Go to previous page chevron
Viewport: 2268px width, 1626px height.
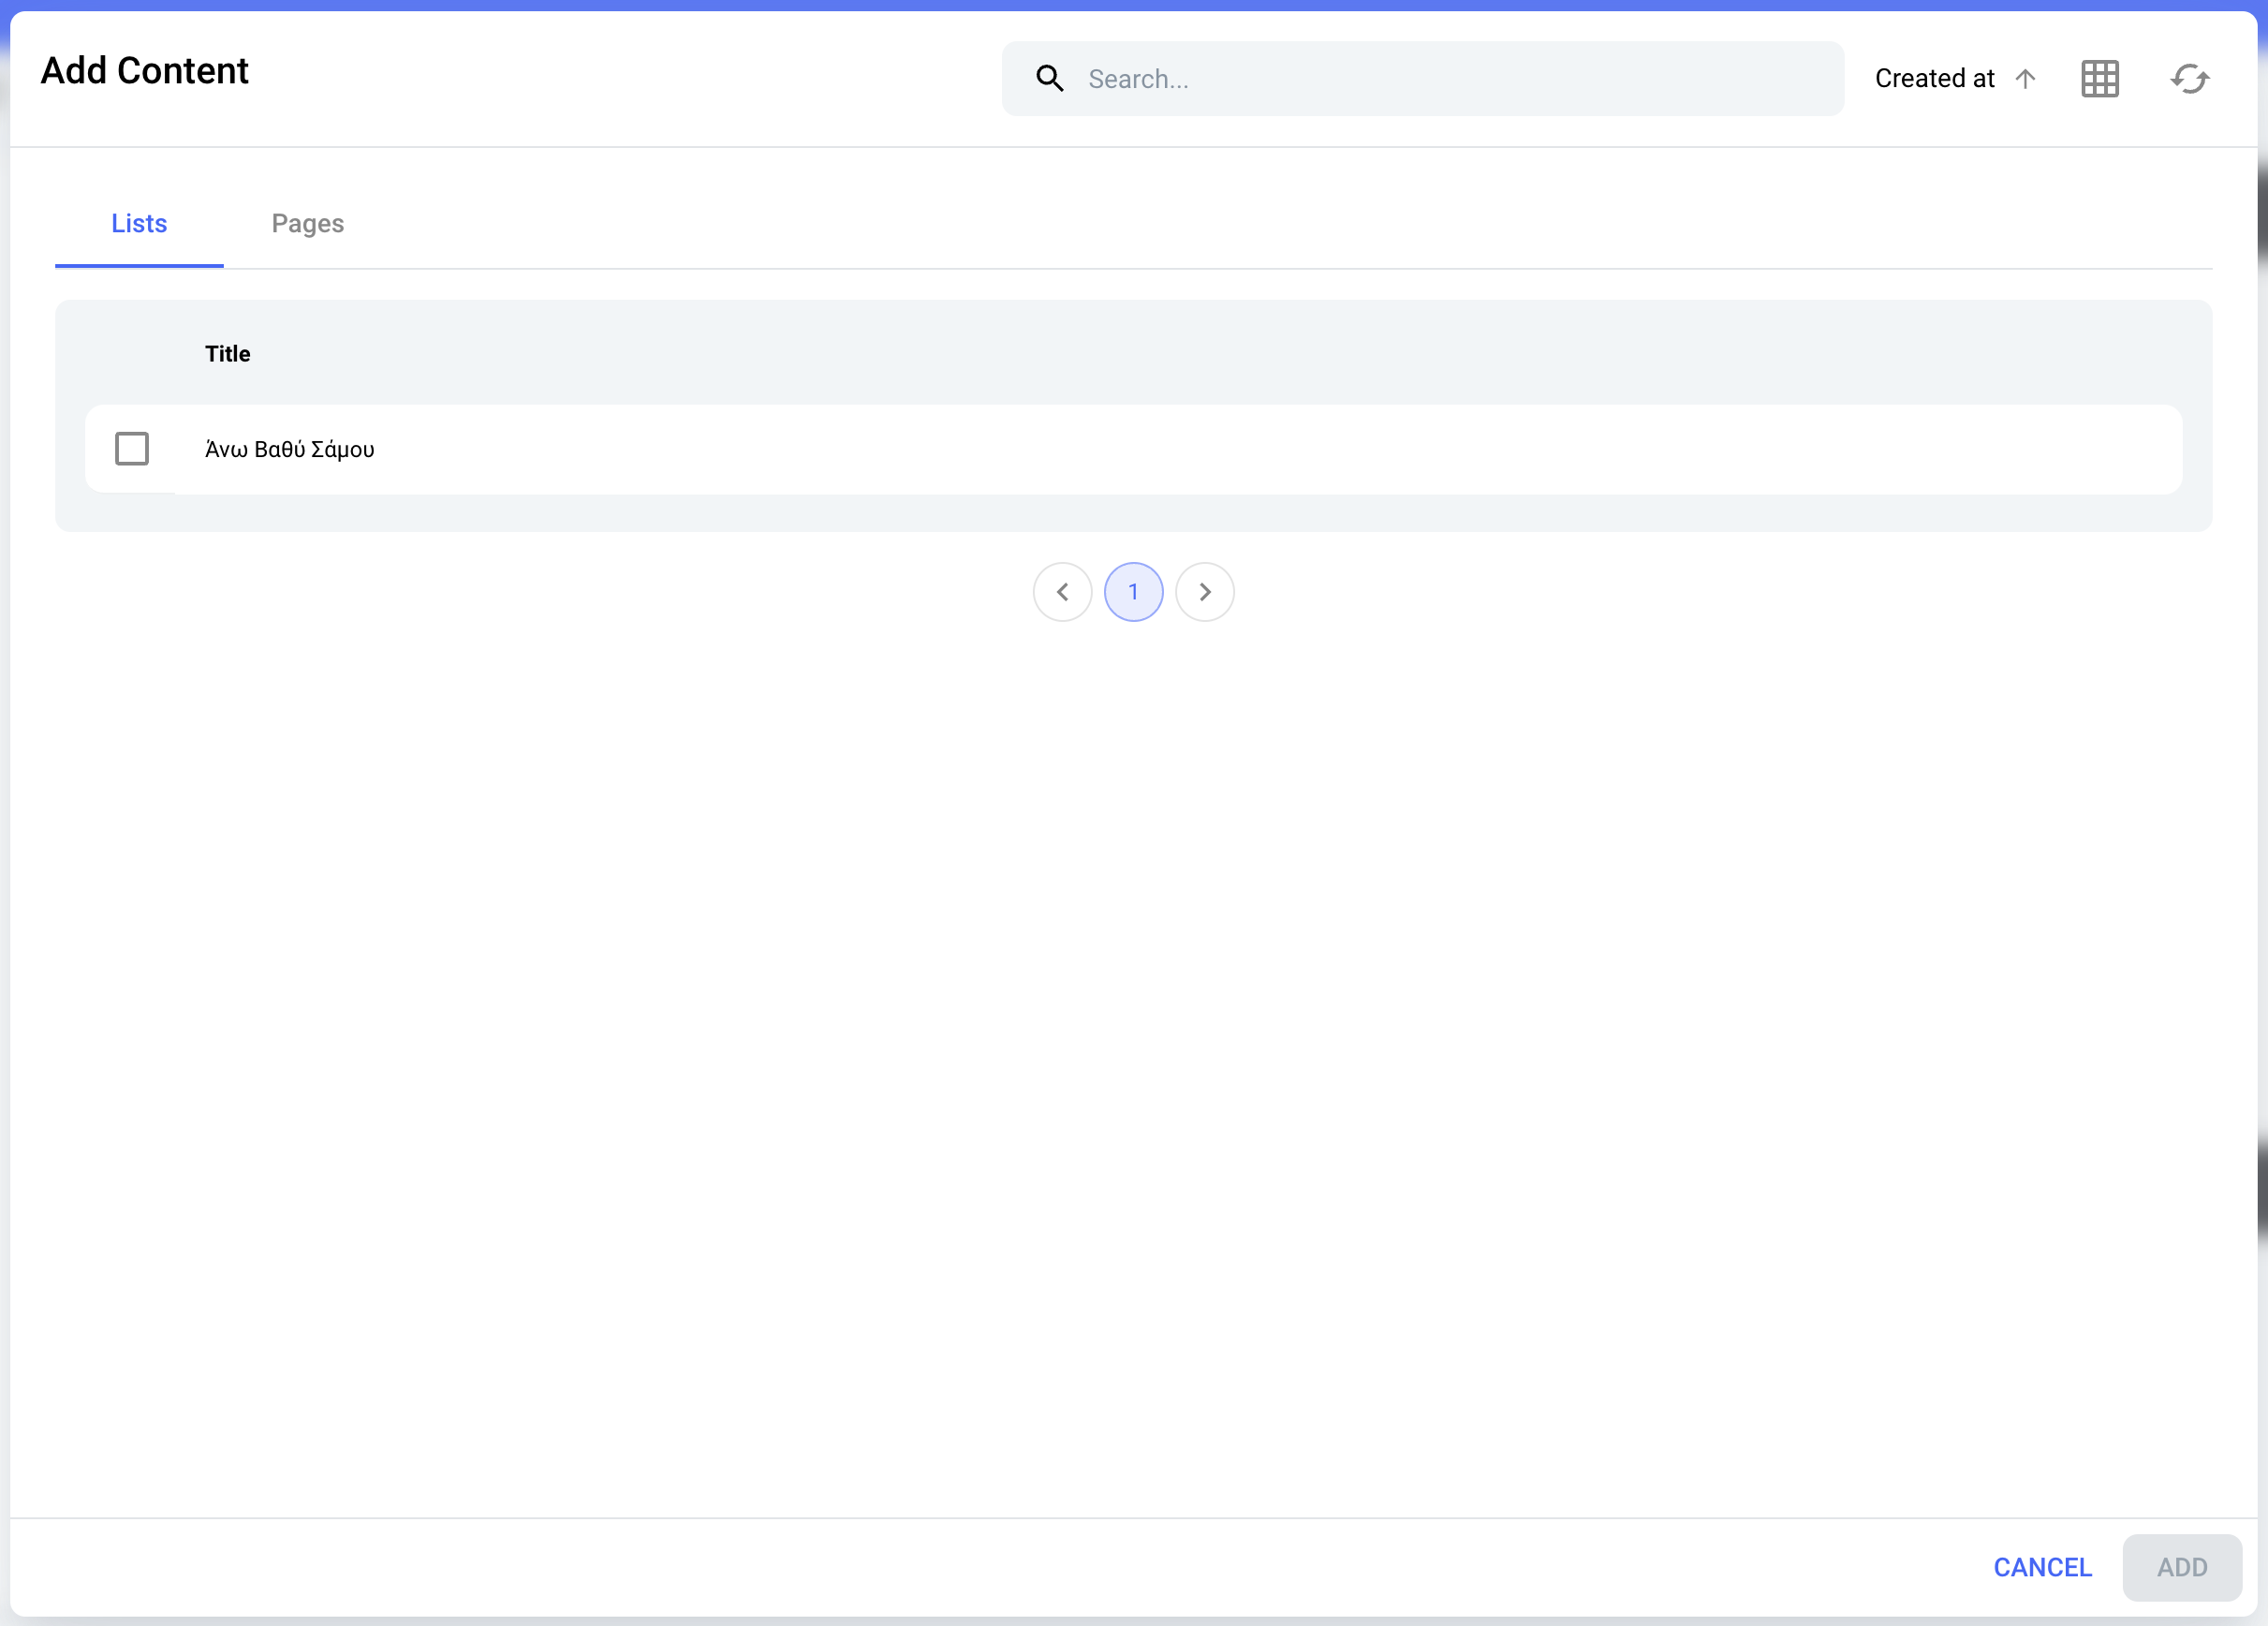point(1062,592)
